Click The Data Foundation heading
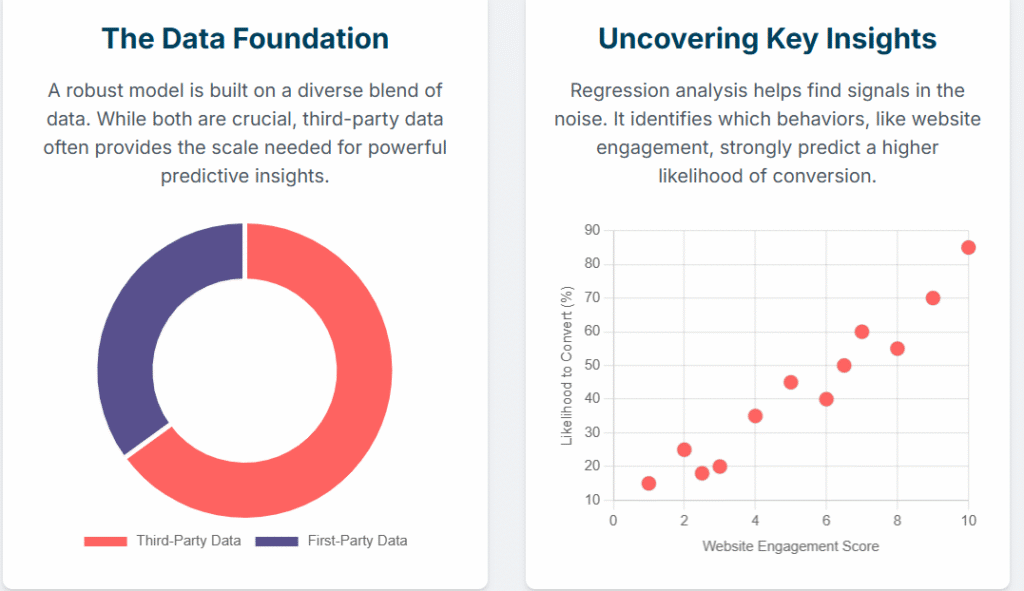1024x591 pixels. tap(245, 39)
